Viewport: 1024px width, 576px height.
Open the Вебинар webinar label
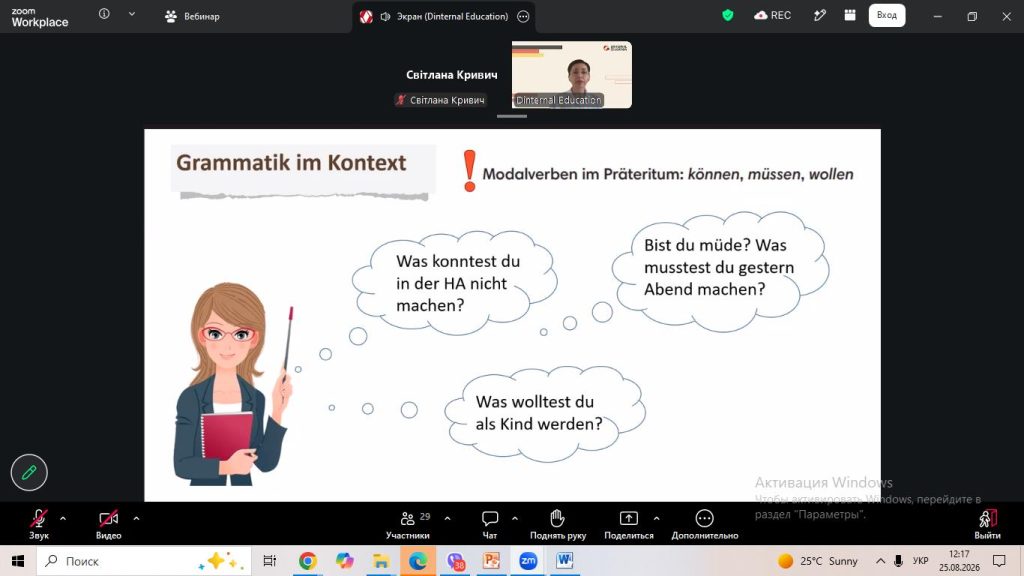click(x=193, y=16)
